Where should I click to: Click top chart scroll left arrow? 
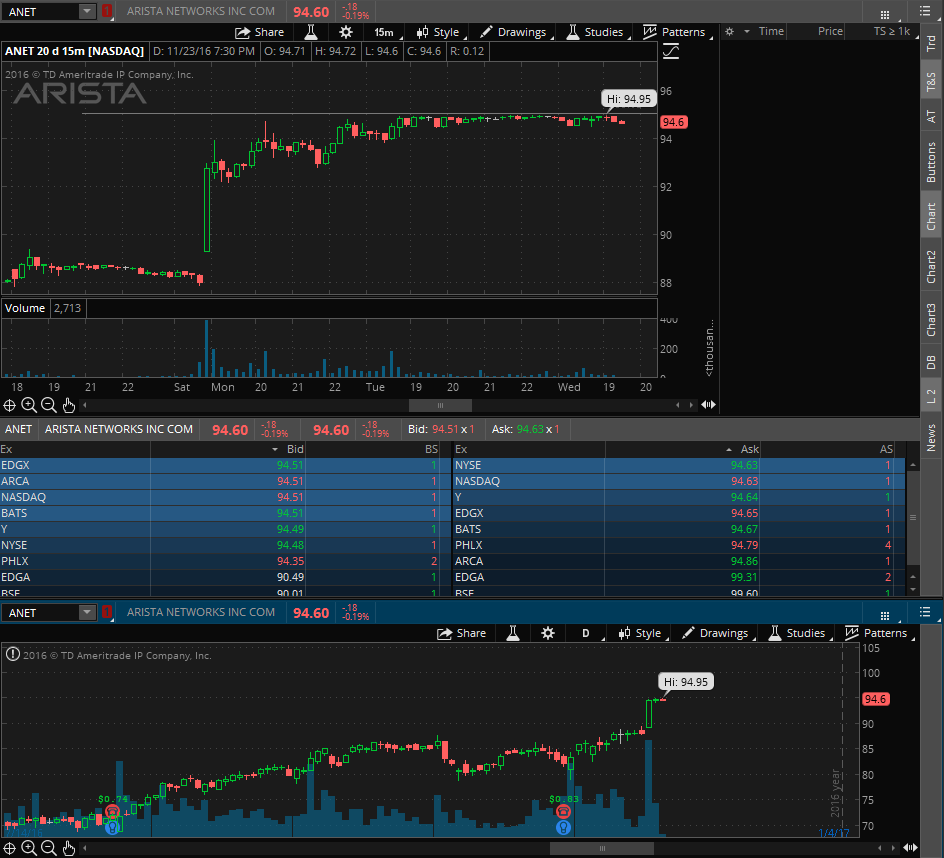pos(84,405)
